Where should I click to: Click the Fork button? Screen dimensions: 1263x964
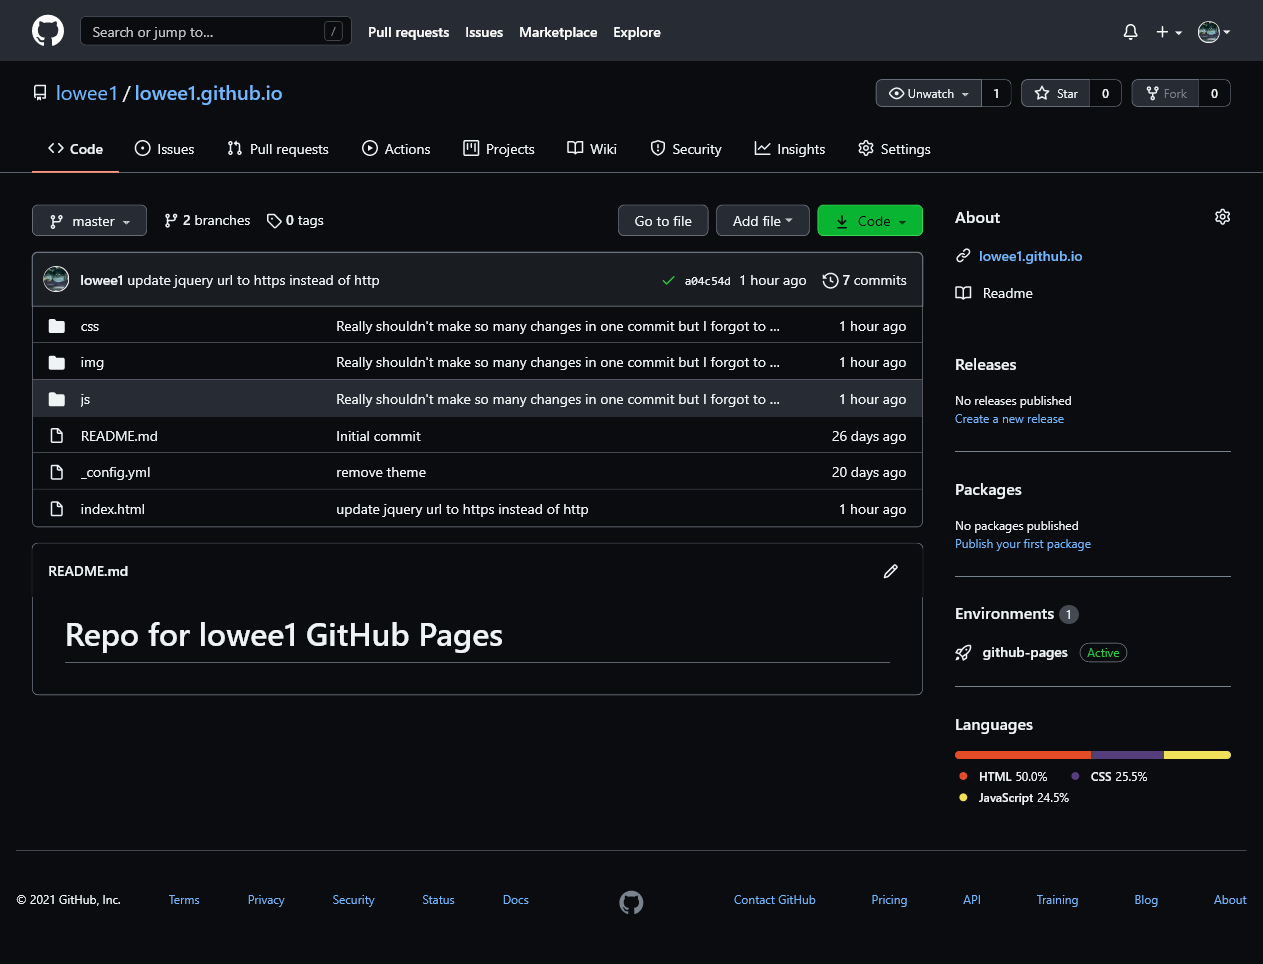[1166, 93]
